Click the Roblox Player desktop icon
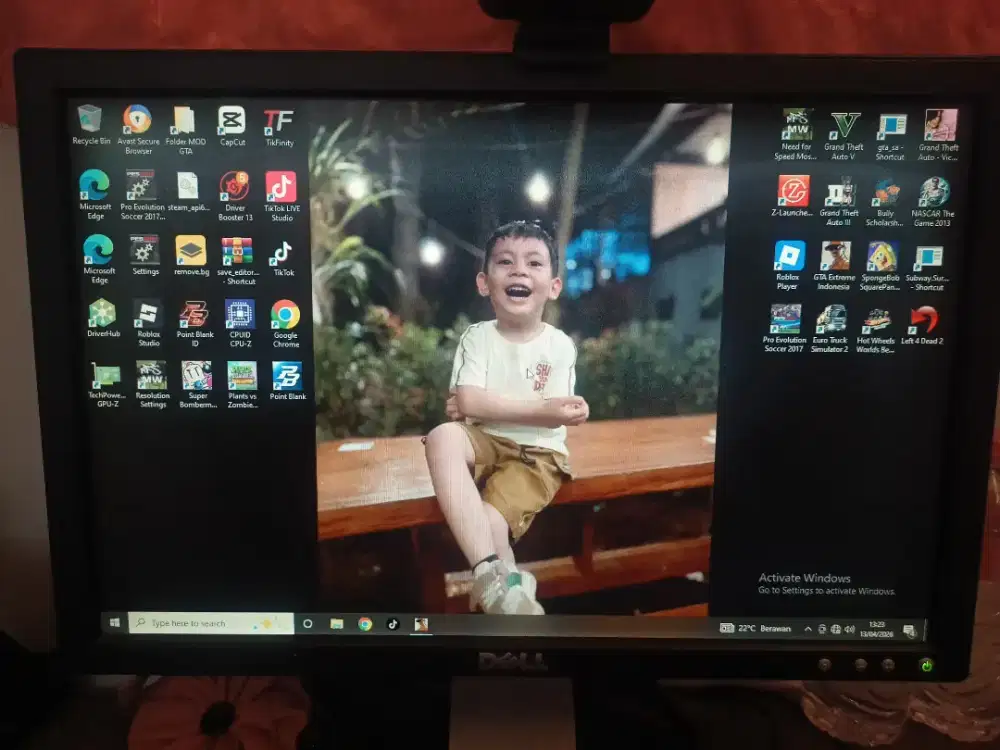This screenshot has width=1000, height=750. 789,257
